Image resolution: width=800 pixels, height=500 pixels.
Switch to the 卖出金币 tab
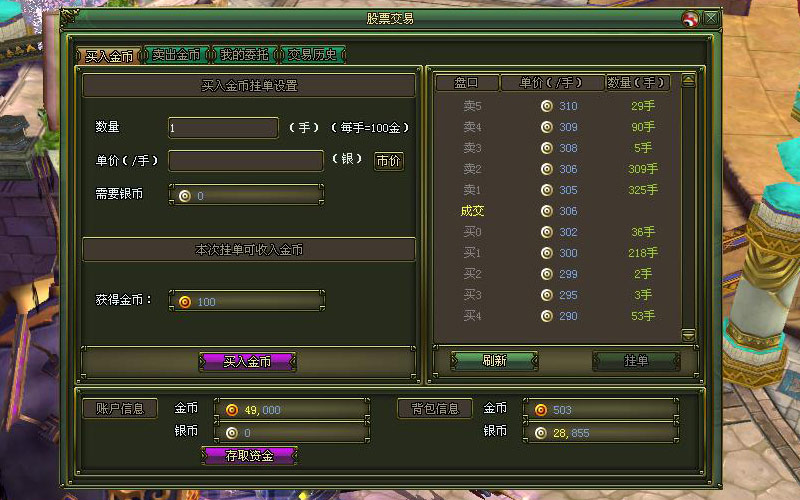(x=176, y=55)
